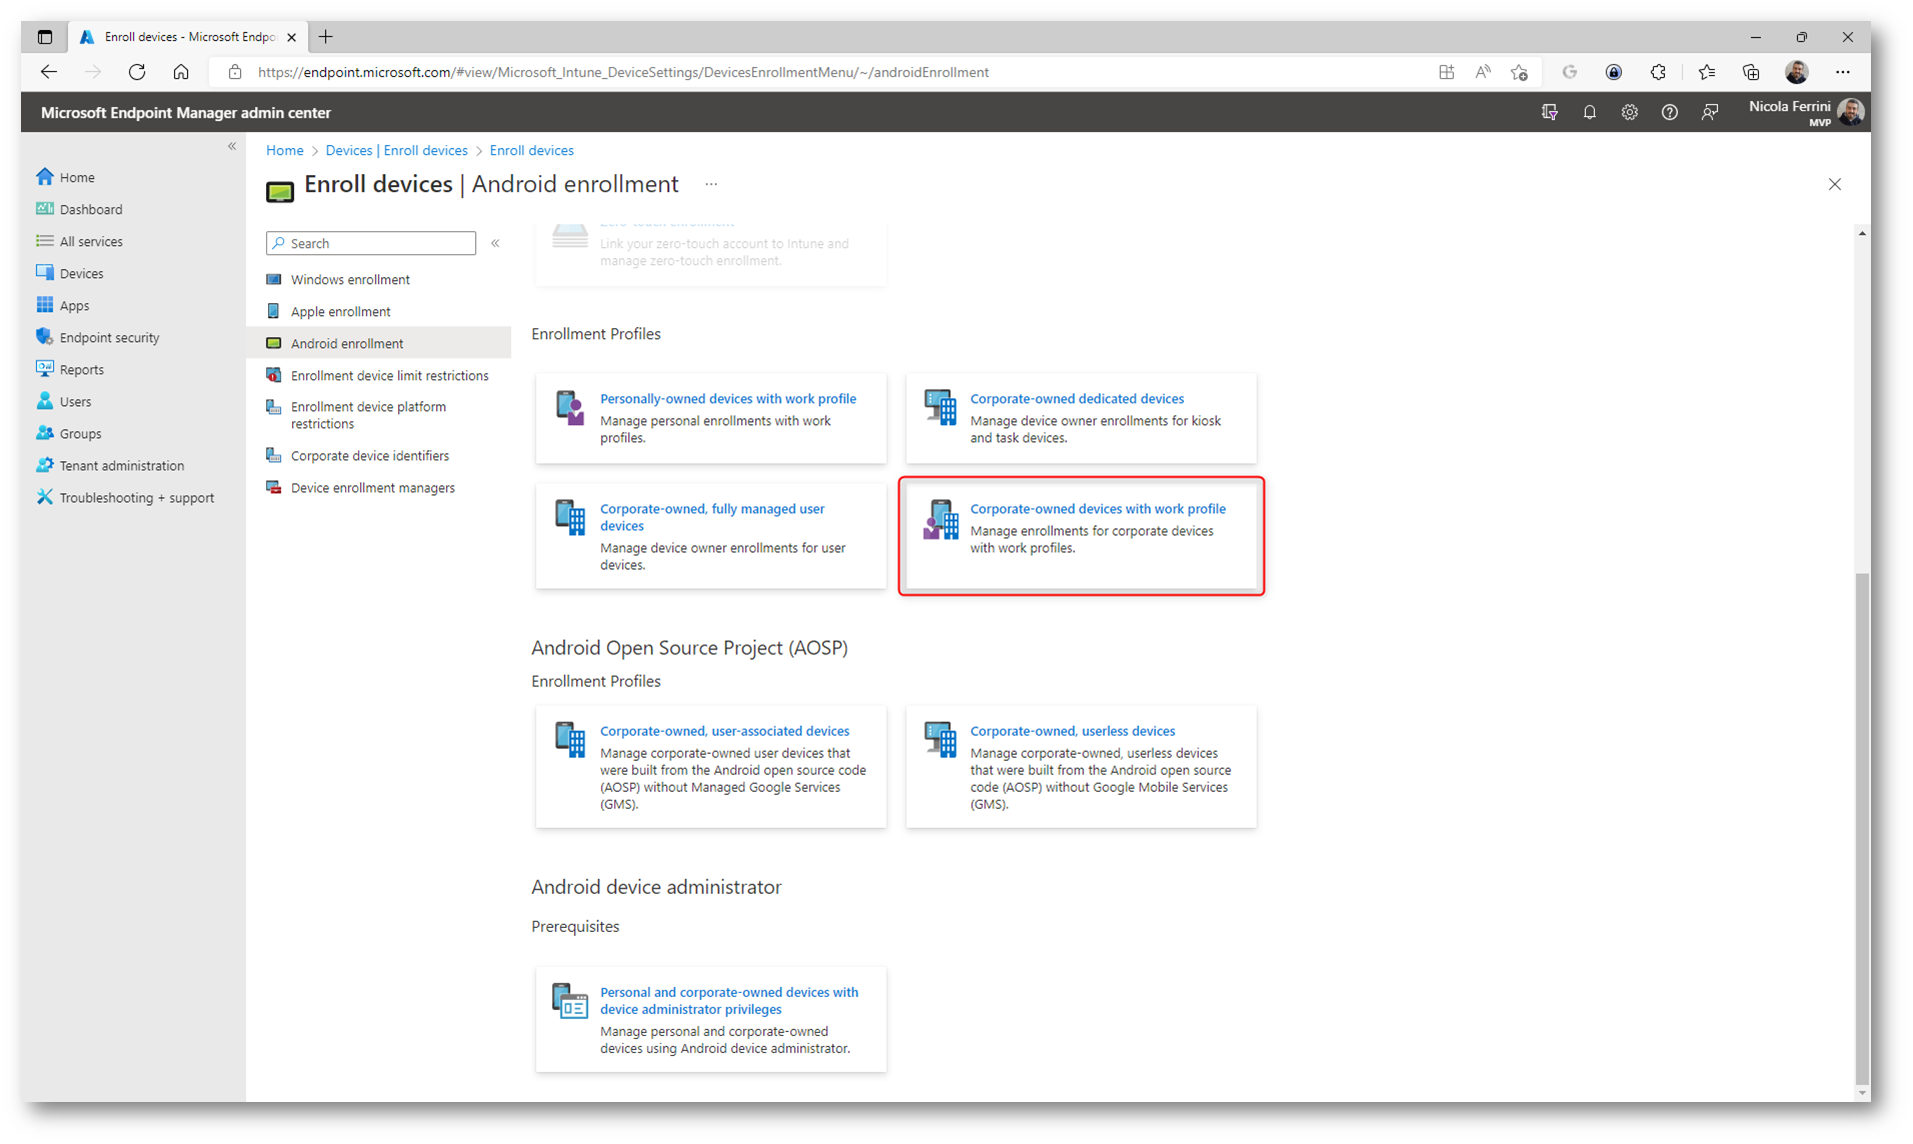Open a new browser tab
The height and width of the screenshot is (1144, 1913).
coord(326,37)
